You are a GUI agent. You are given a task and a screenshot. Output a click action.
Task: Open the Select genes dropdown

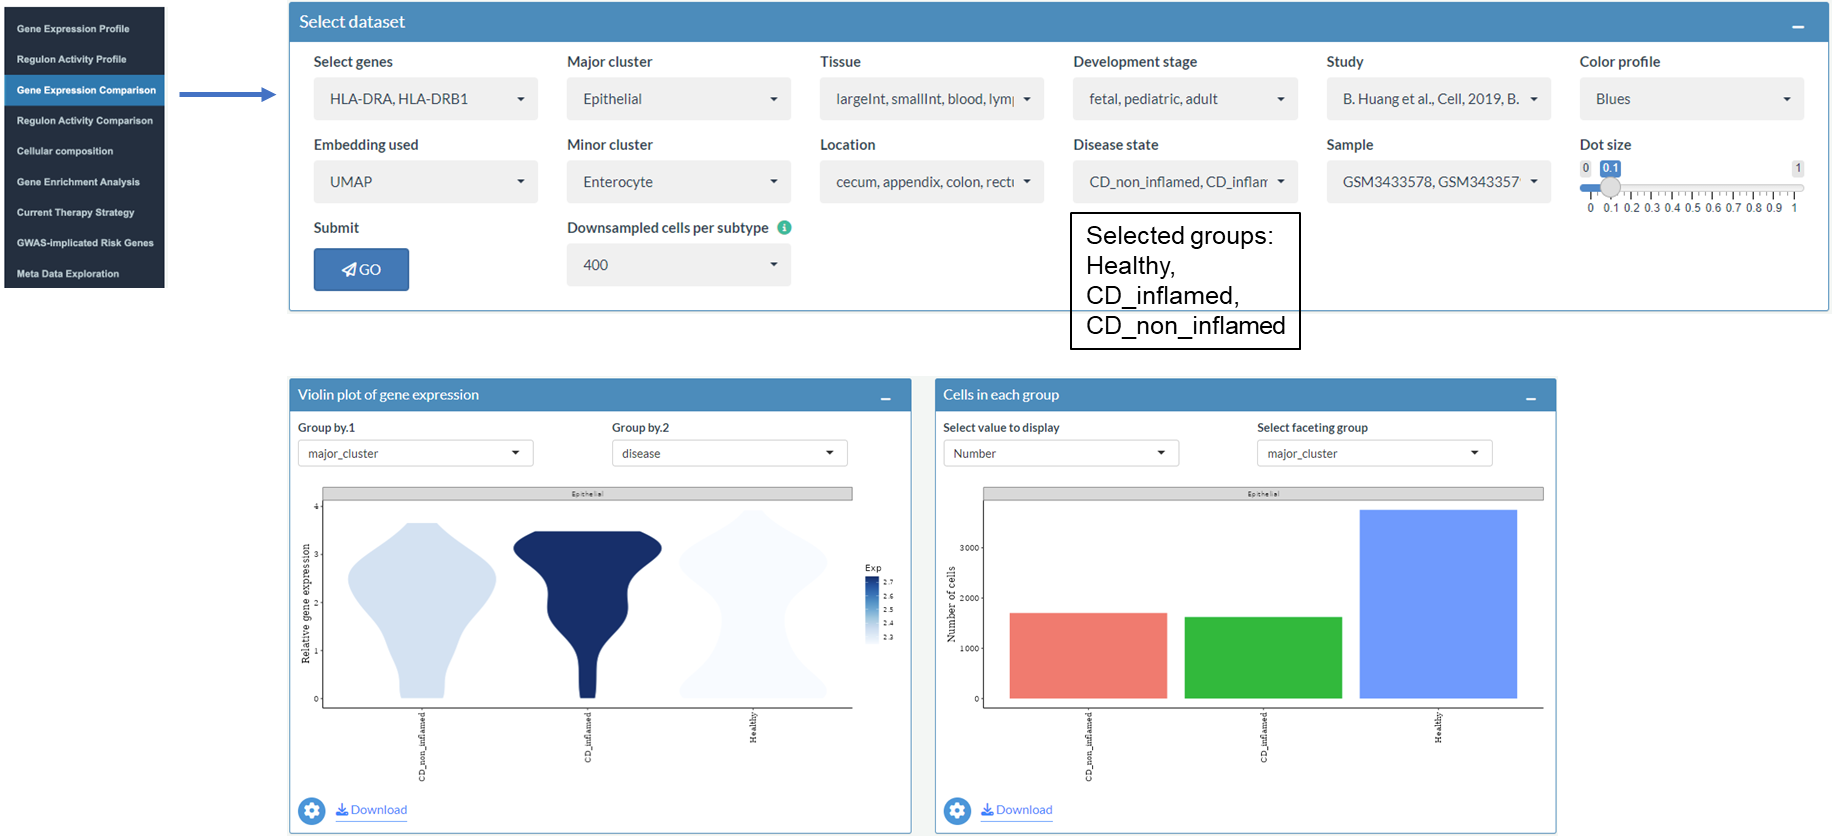(425, 99)
